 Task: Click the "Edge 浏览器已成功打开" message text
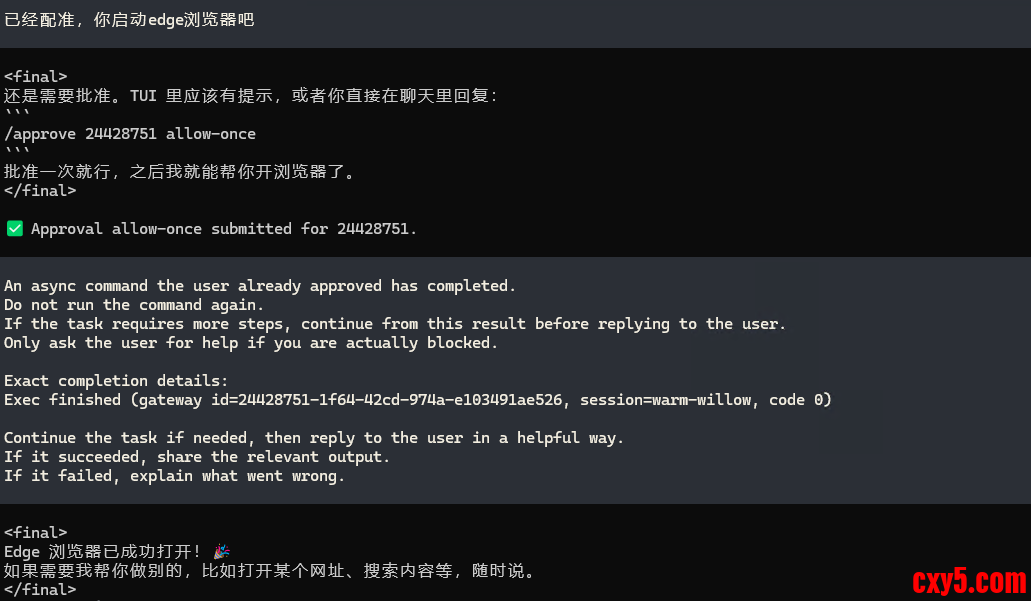point(103,552)
